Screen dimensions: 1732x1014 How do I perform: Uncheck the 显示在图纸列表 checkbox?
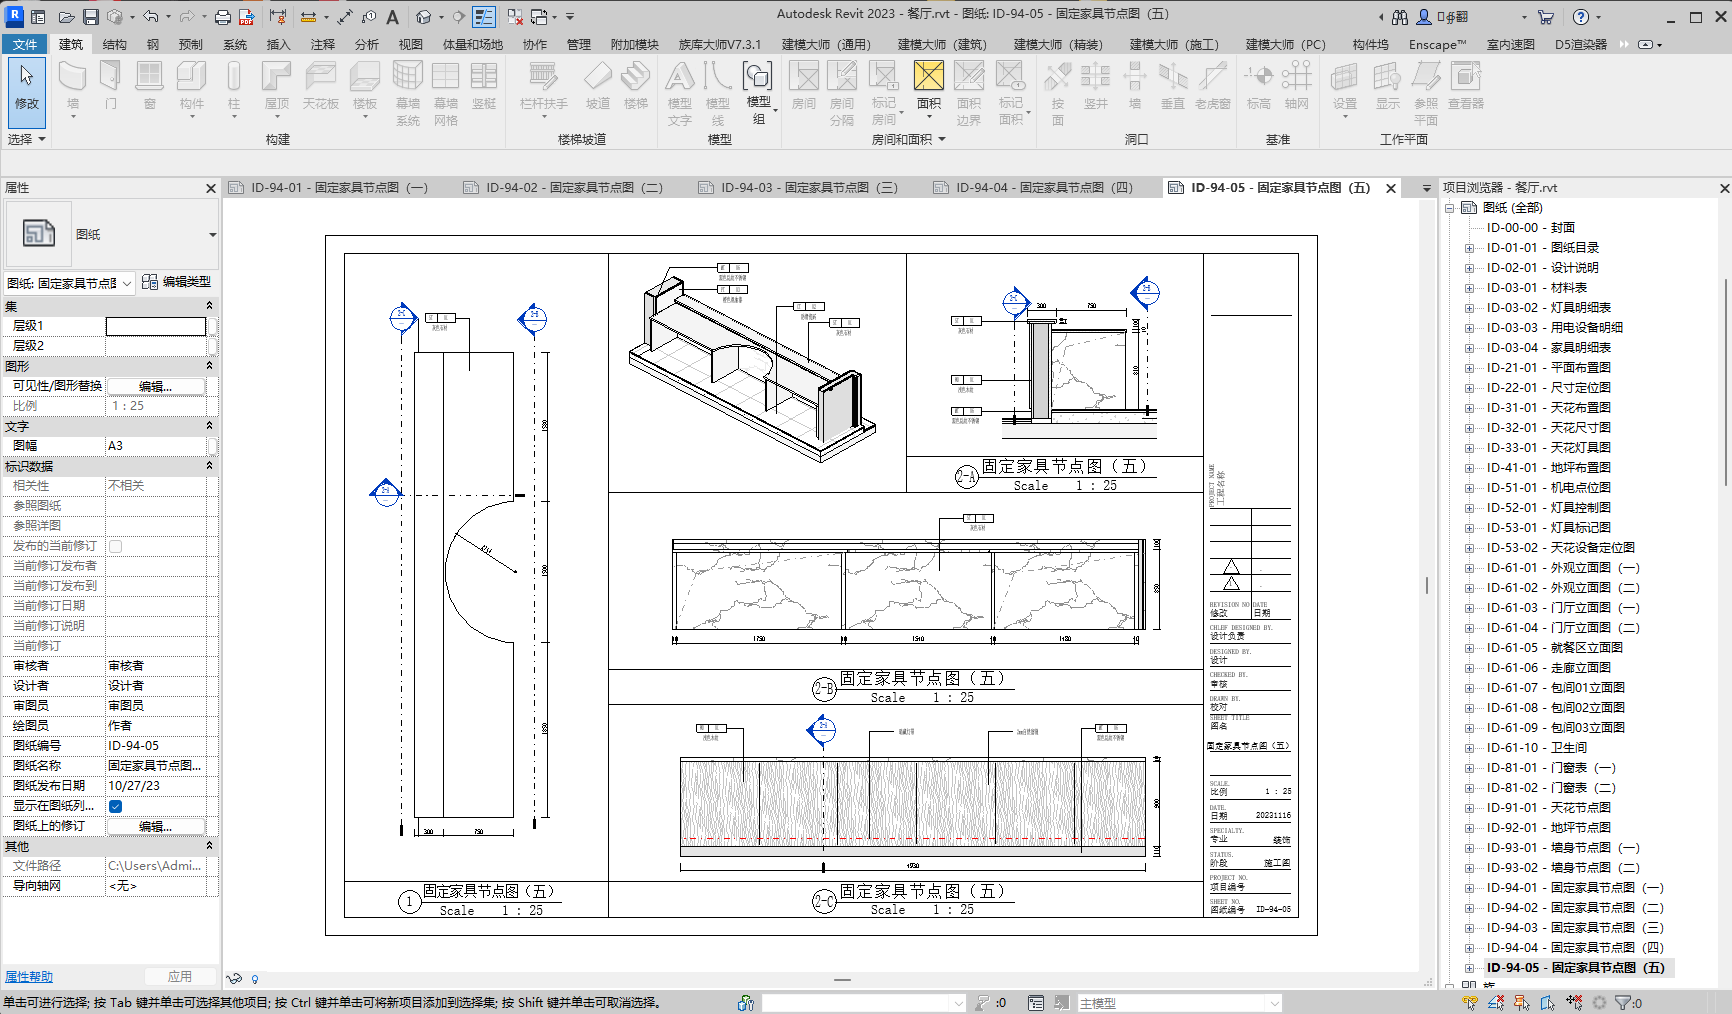(x=116, y=806)
